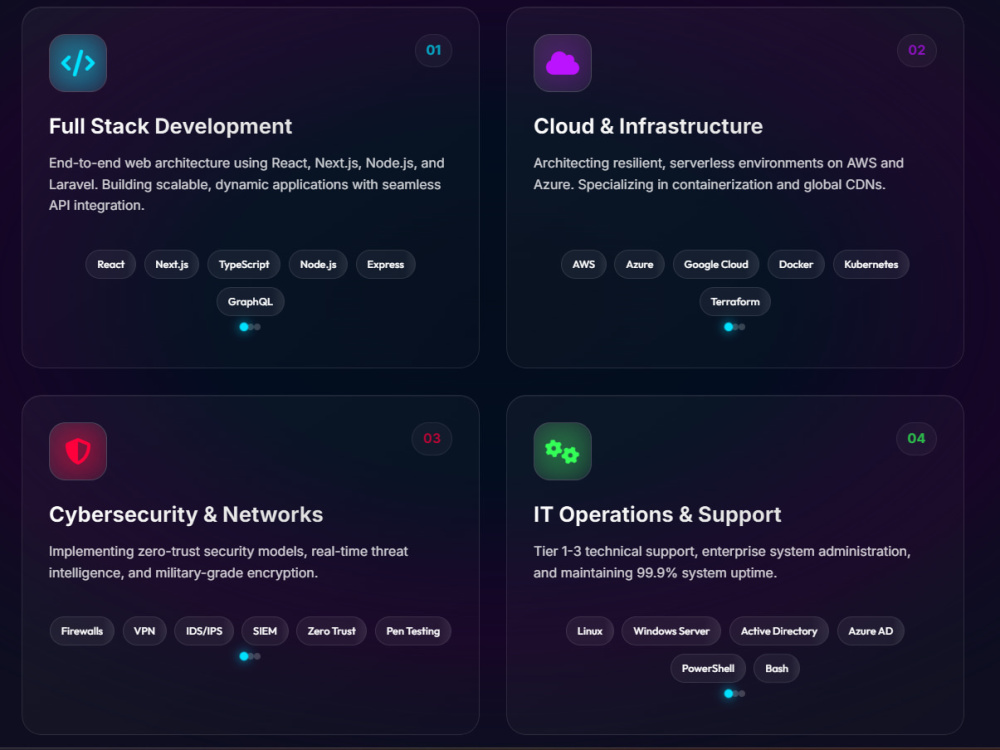Image resolution: width=1000 pixels, height=750 pixels.
Task: Click the green gears icon
Action: [562, 451]
